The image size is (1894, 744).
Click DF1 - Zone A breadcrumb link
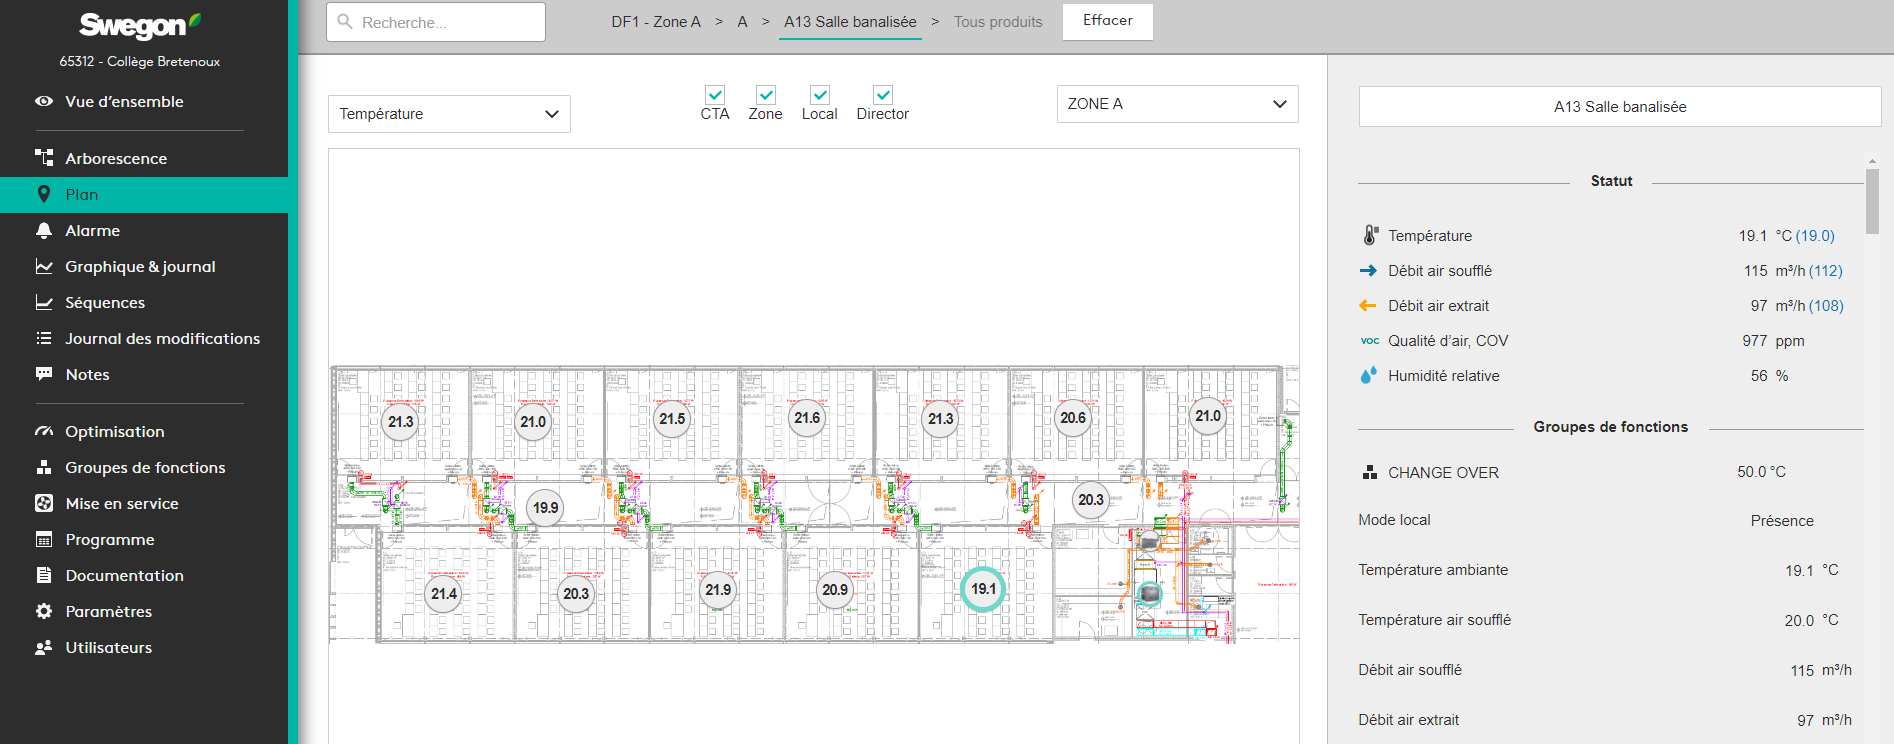click(656, 22)
